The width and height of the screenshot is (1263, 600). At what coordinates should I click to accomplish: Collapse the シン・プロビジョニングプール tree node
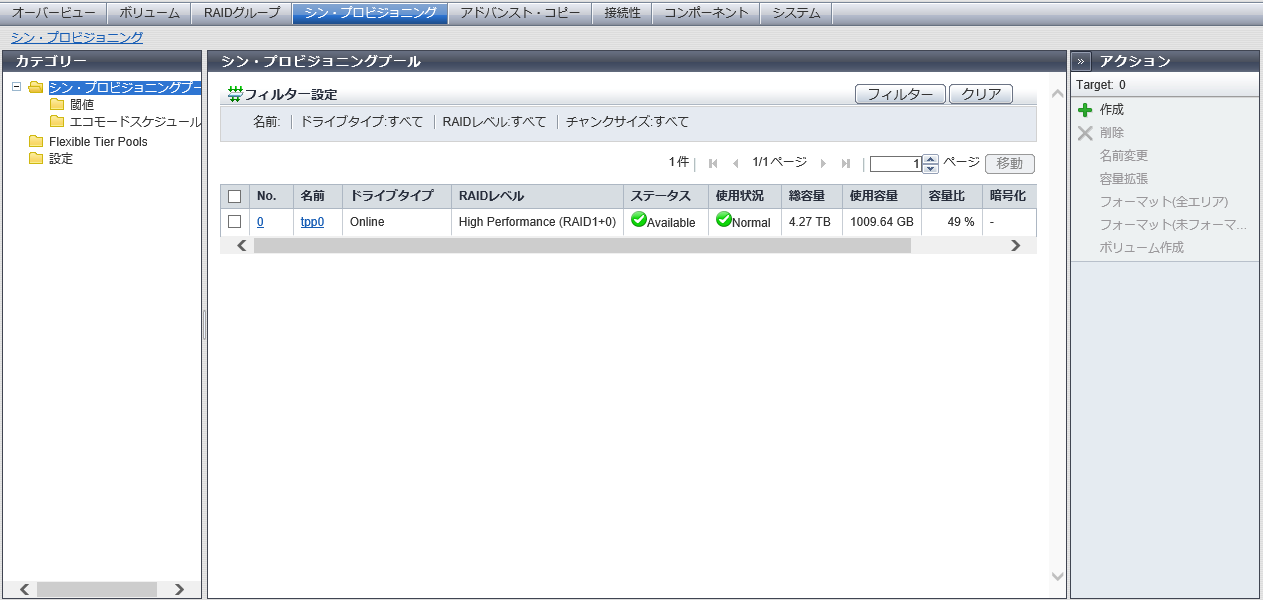click(17, 87)
